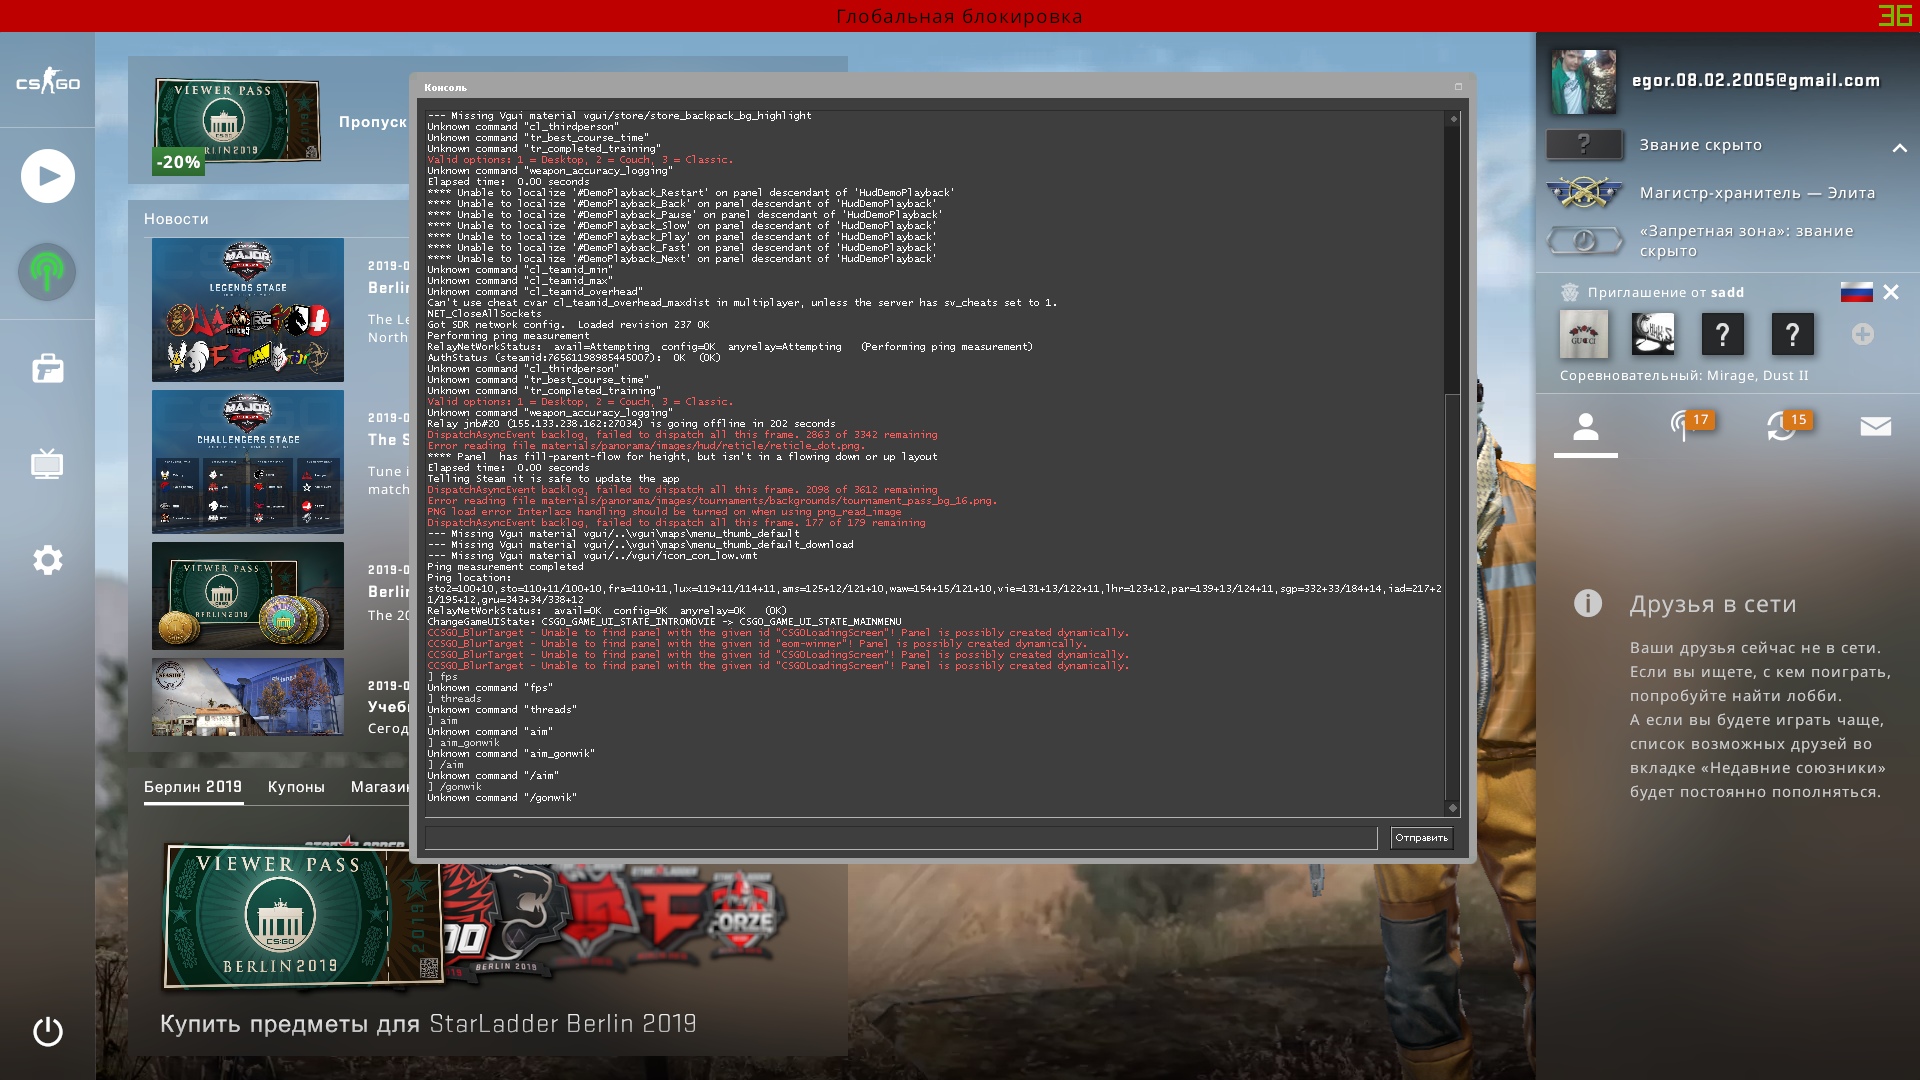Click the Новости header
The width and height of the screenshot is (1920, 1080).
(176, 219)
